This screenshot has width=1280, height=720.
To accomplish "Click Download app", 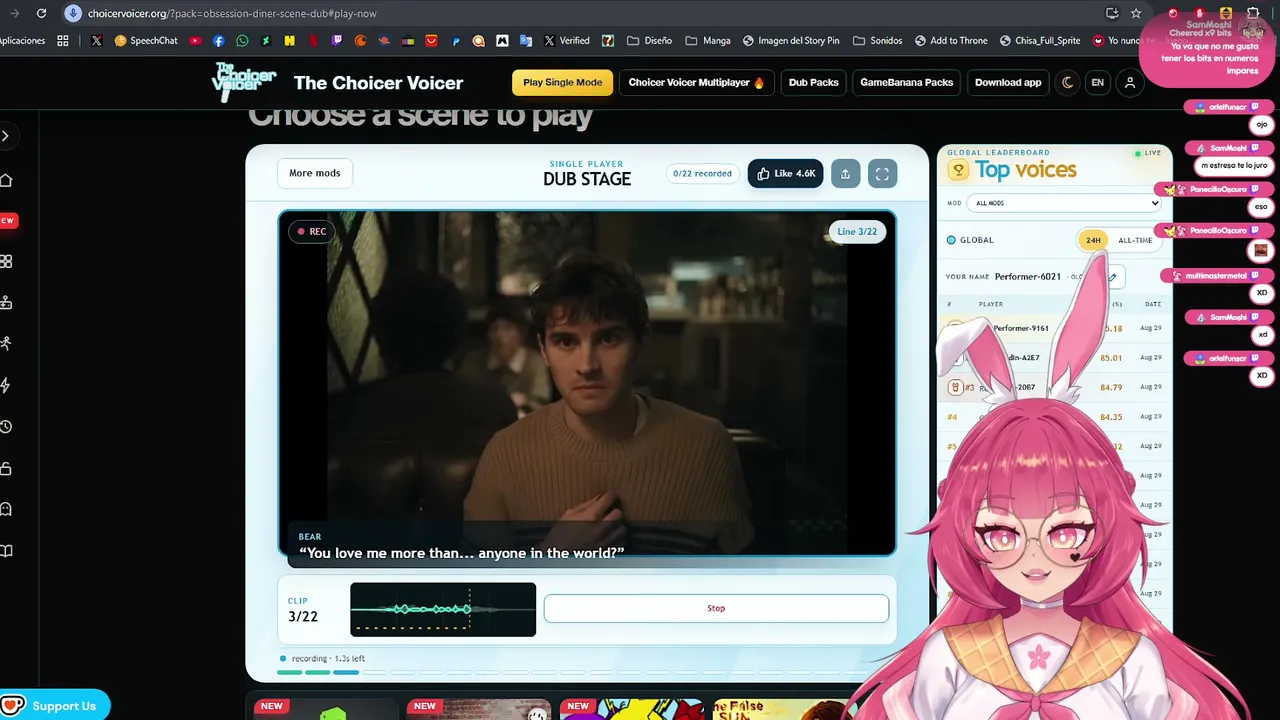I will click(1008, 82).
